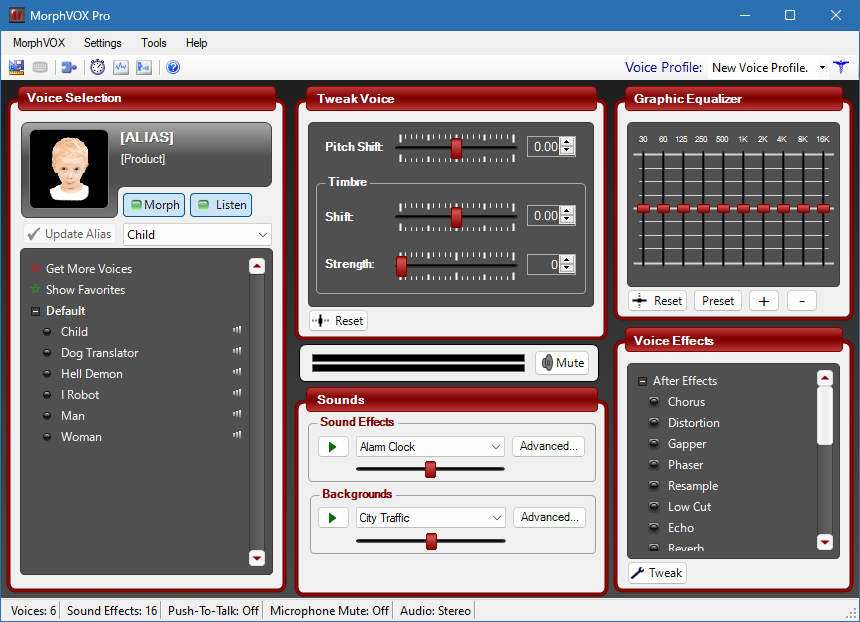Click the Sound Effects volume slider handle
Image resolution: width=860 pixels, height=622 pixels.
(431, 469)
